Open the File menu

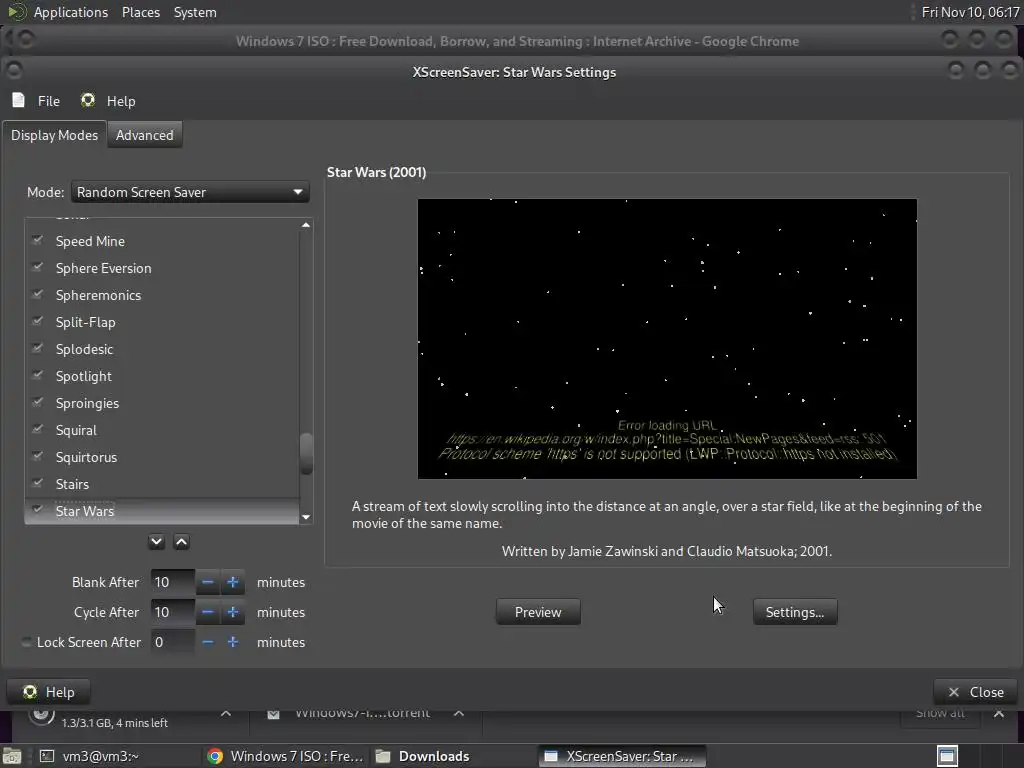(x=36, y=101)
